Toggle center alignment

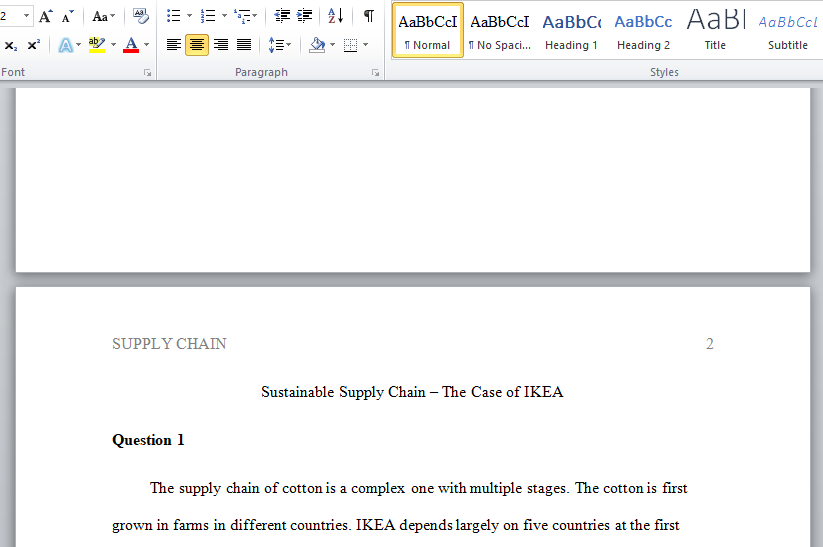[197, 45]
